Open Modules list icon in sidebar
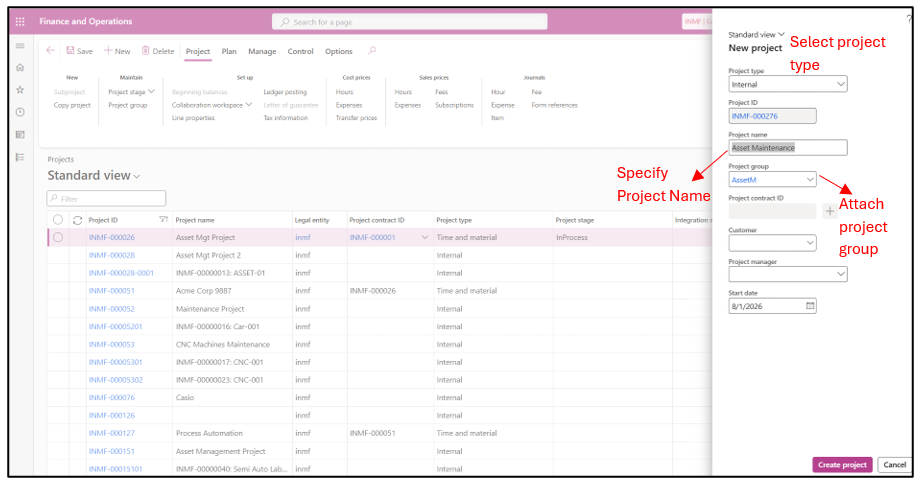 click(20, 157)
